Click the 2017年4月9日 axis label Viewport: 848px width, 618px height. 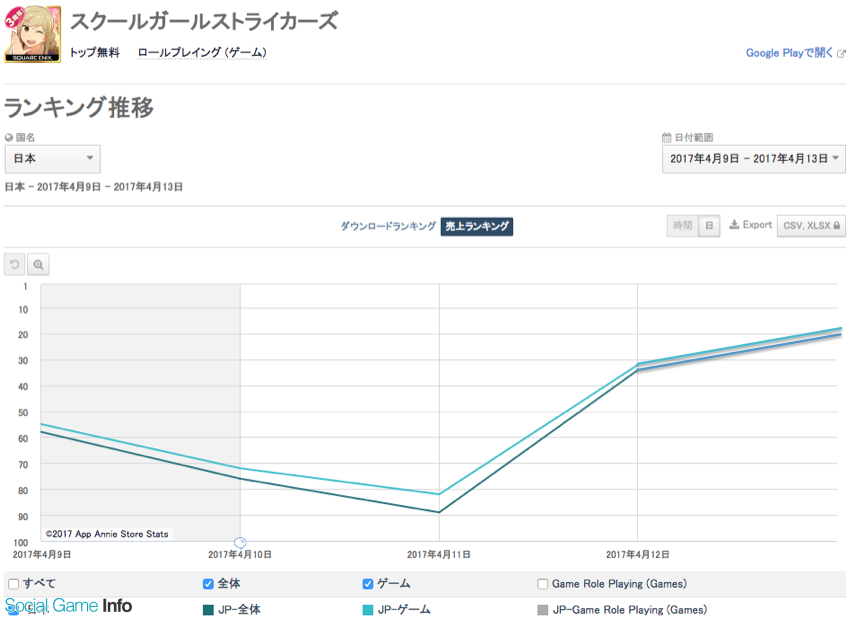pos(42,555)
